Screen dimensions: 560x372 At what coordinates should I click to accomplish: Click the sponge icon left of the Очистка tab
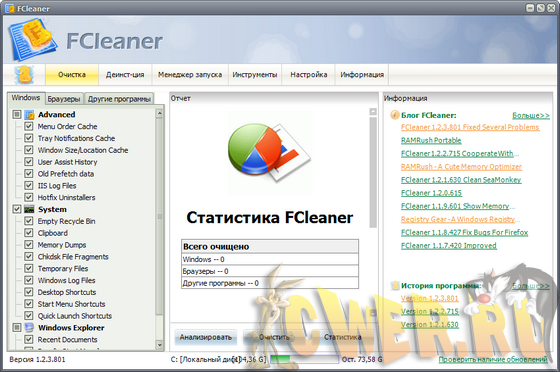(x=24, y=75)
